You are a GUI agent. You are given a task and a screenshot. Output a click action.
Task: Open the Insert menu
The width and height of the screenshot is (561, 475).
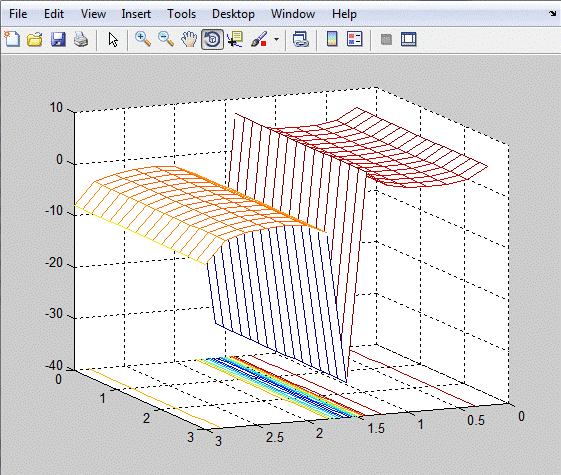click(136, 14)
